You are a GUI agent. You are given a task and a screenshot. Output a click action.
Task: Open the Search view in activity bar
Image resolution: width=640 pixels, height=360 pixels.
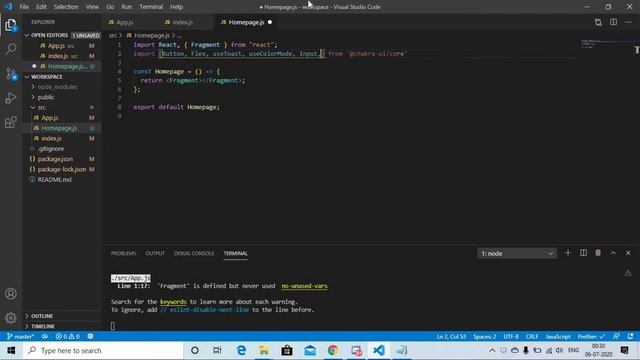coord(11,49)
